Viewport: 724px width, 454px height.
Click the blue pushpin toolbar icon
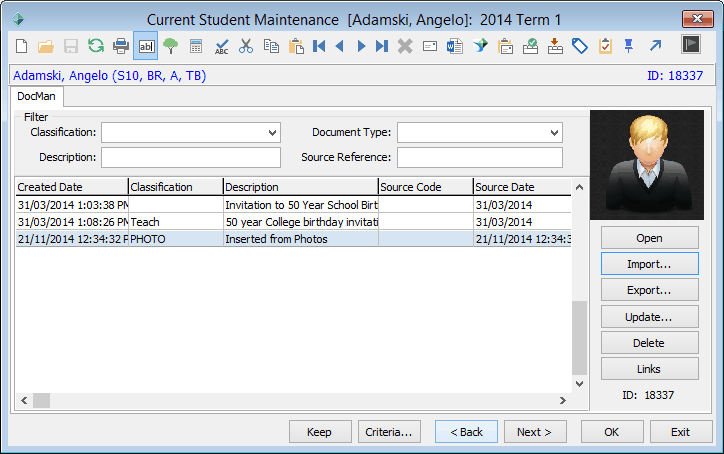(x=628, y=46)
